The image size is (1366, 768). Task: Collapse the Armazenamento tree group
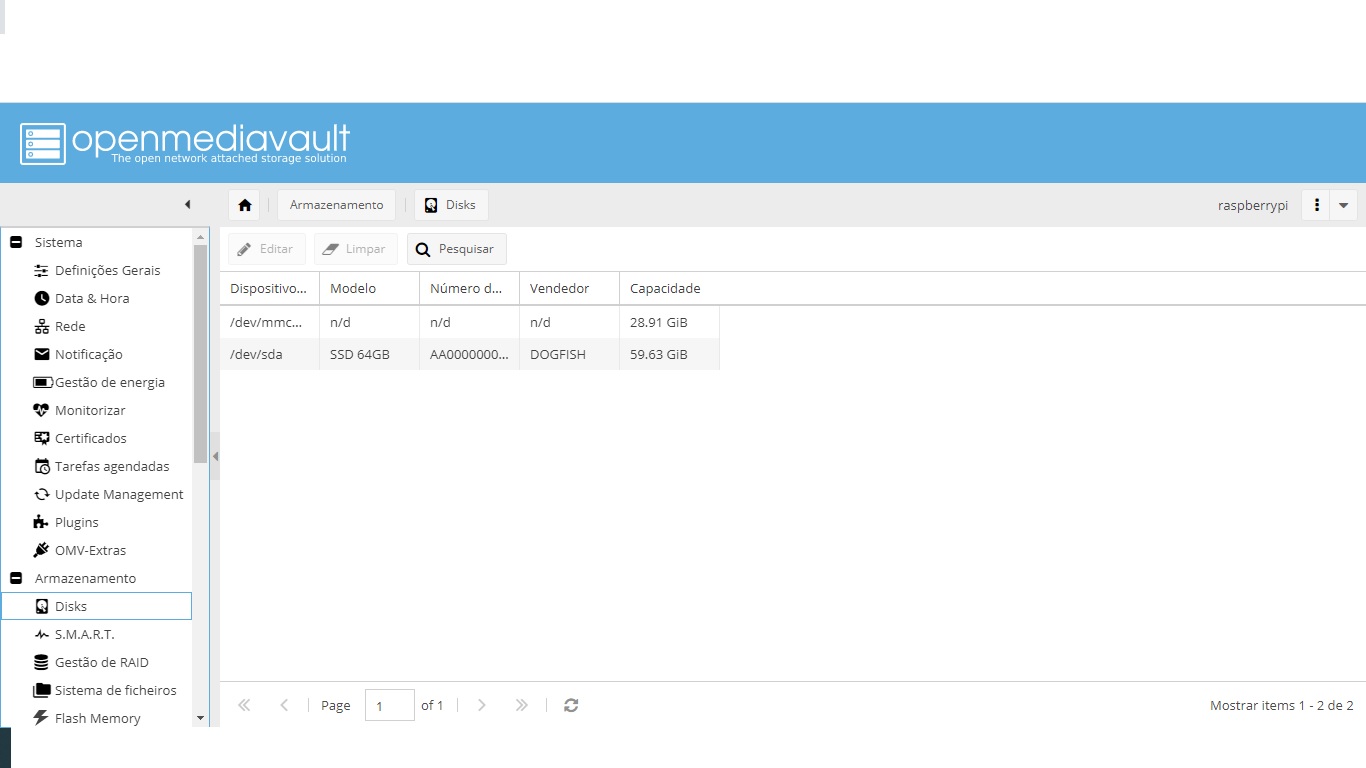click(x=16, y=578)
